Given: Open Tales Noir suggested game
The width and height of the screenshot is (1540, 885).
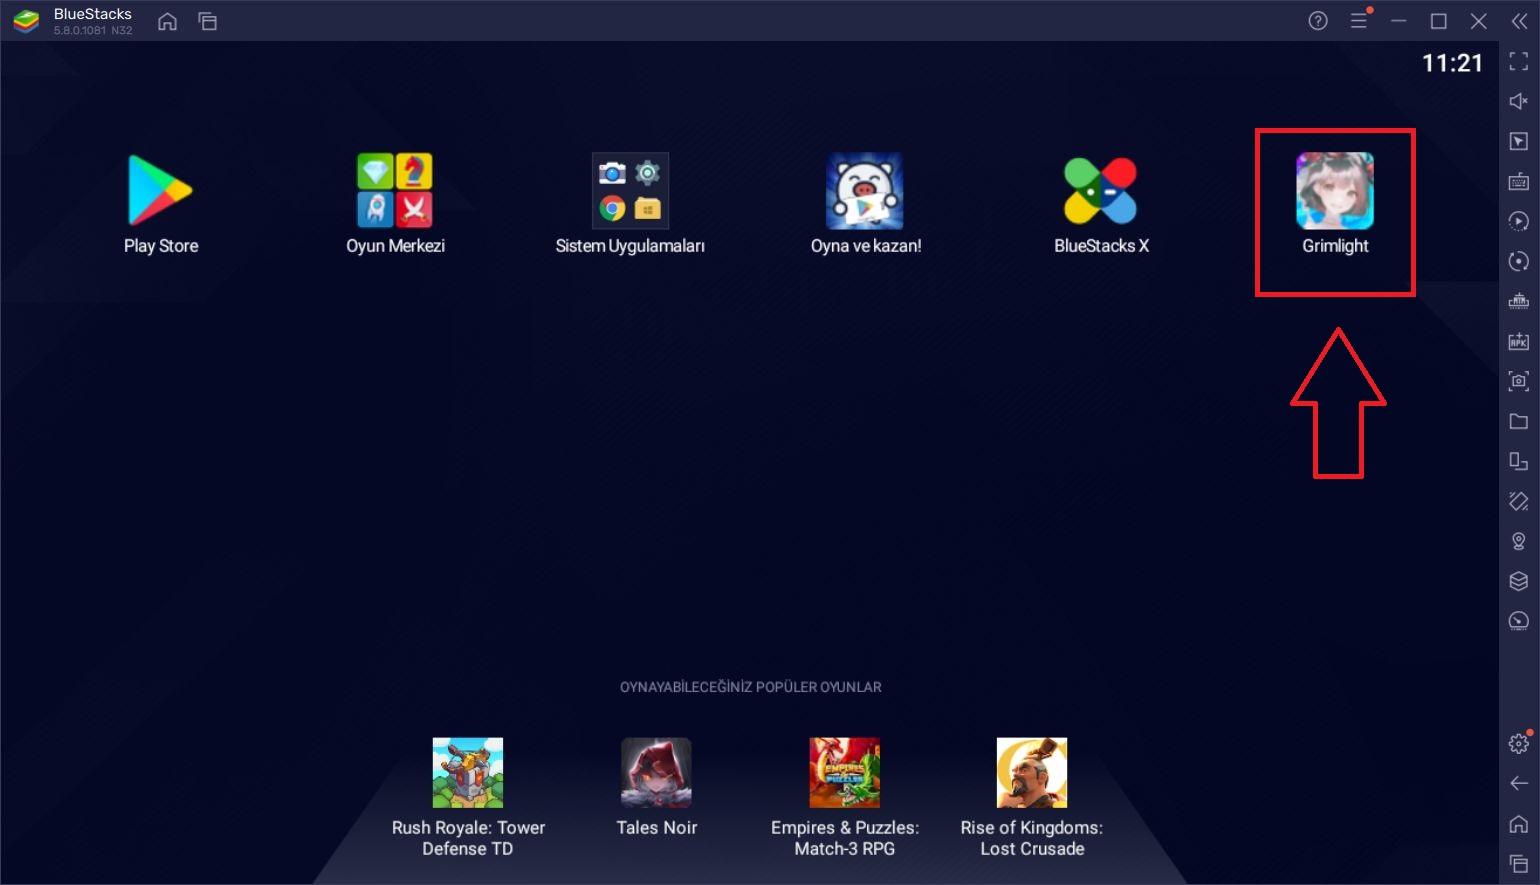Looking at the screenshot, I should [656, 773].
